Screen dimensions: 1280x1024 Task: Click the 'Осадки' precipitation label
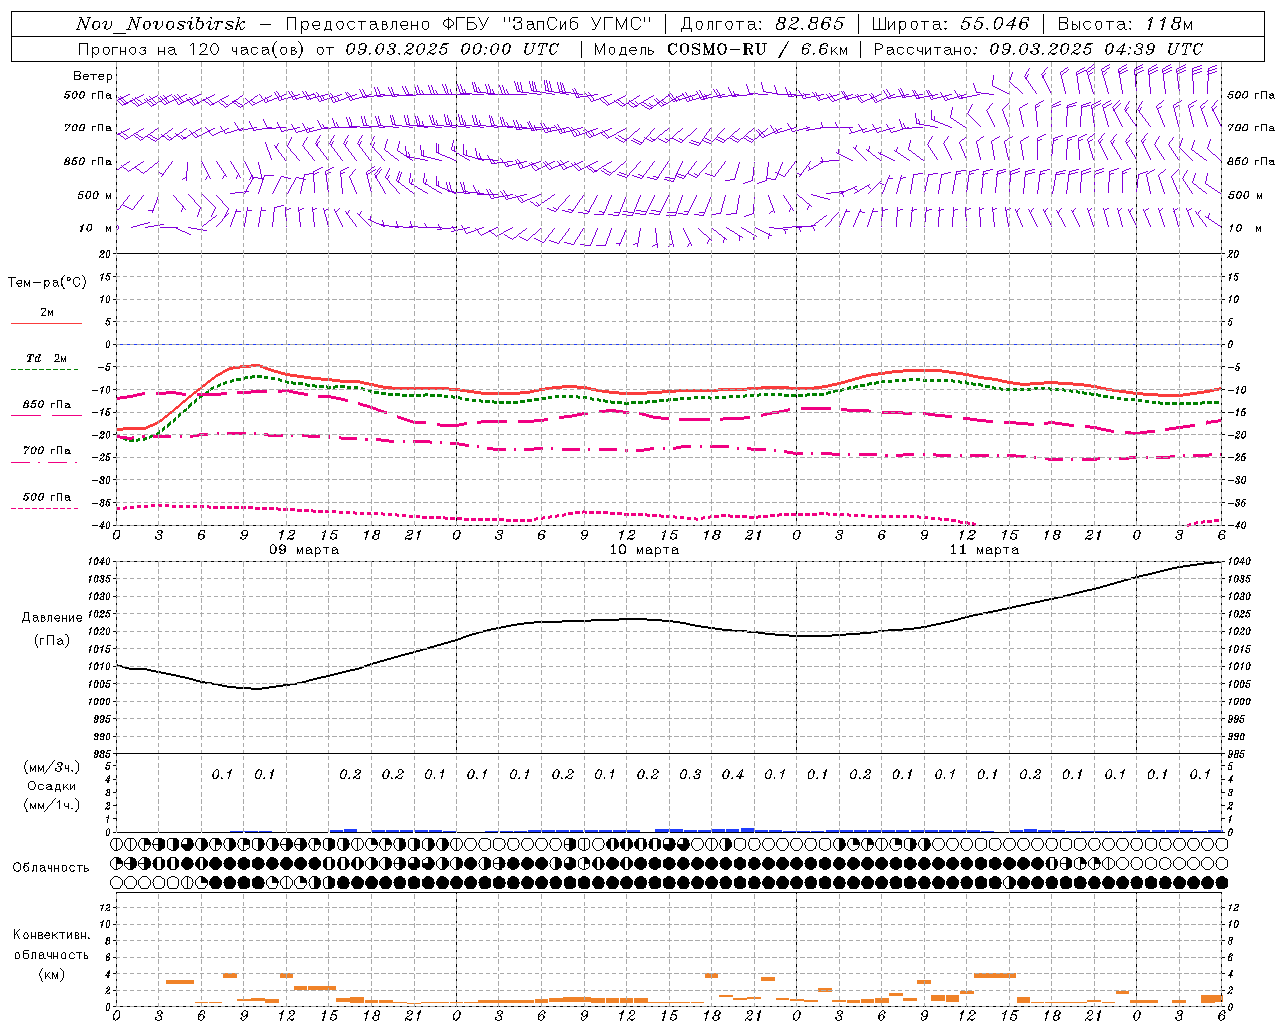51,786
